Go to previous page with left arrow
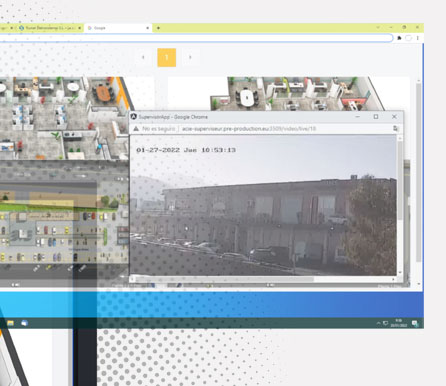This screenshot has height=386, width=446. tap(143, 57)
